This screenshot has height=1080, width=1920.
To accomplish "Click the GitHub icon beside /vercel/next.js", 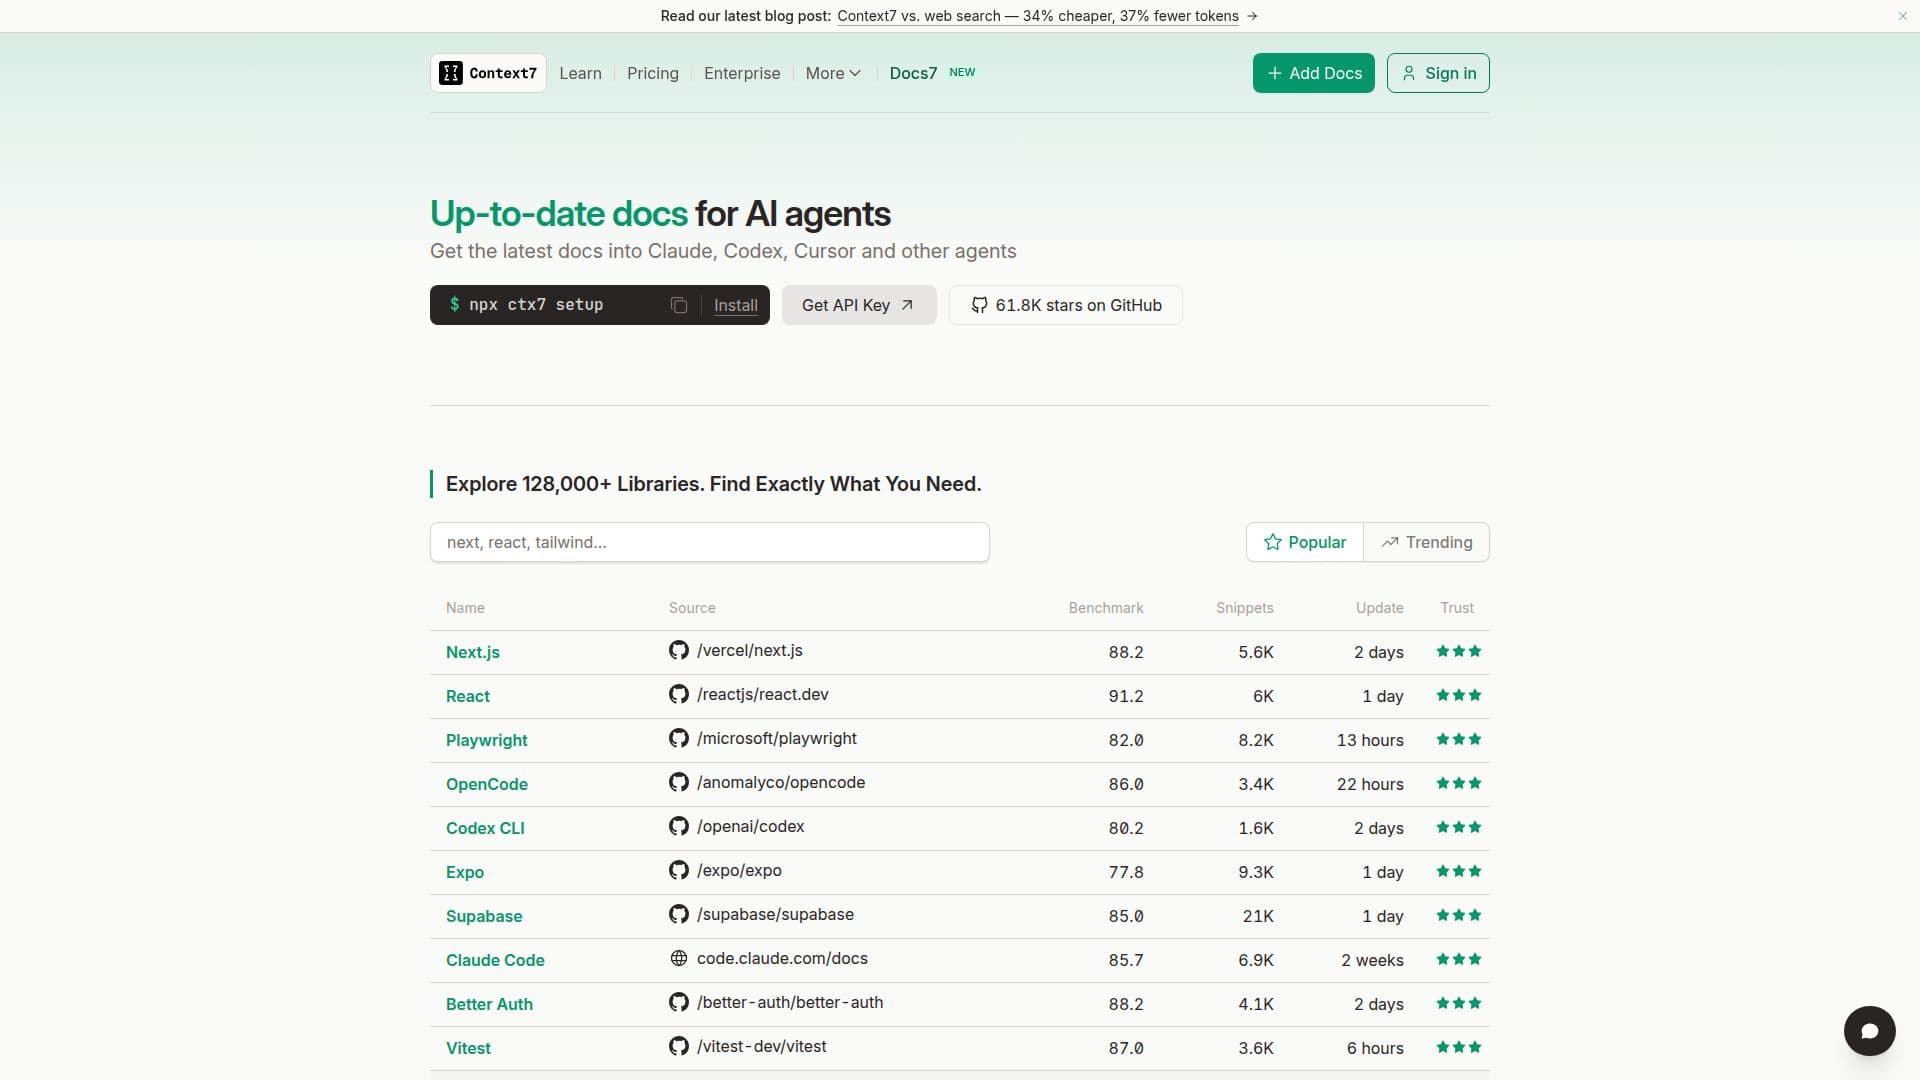I will [679, 650].
